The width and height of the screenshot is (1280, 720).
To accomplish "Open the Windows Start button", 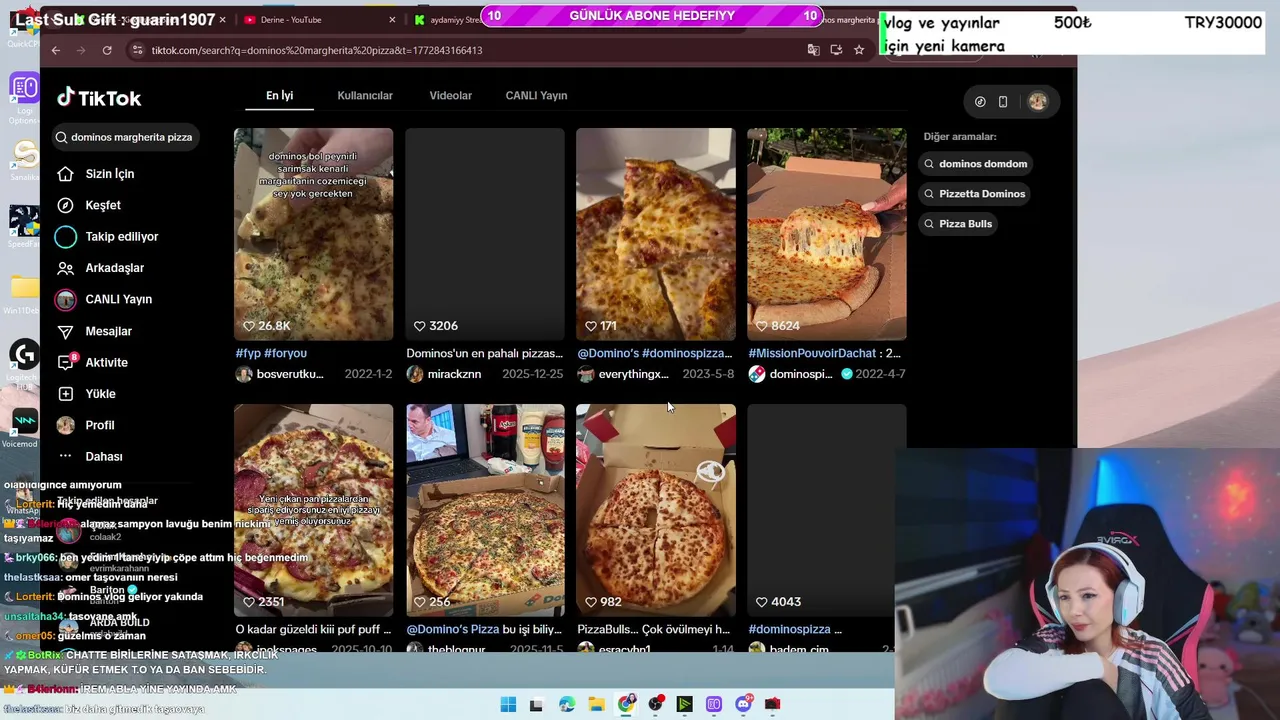I will coord(508,704).
